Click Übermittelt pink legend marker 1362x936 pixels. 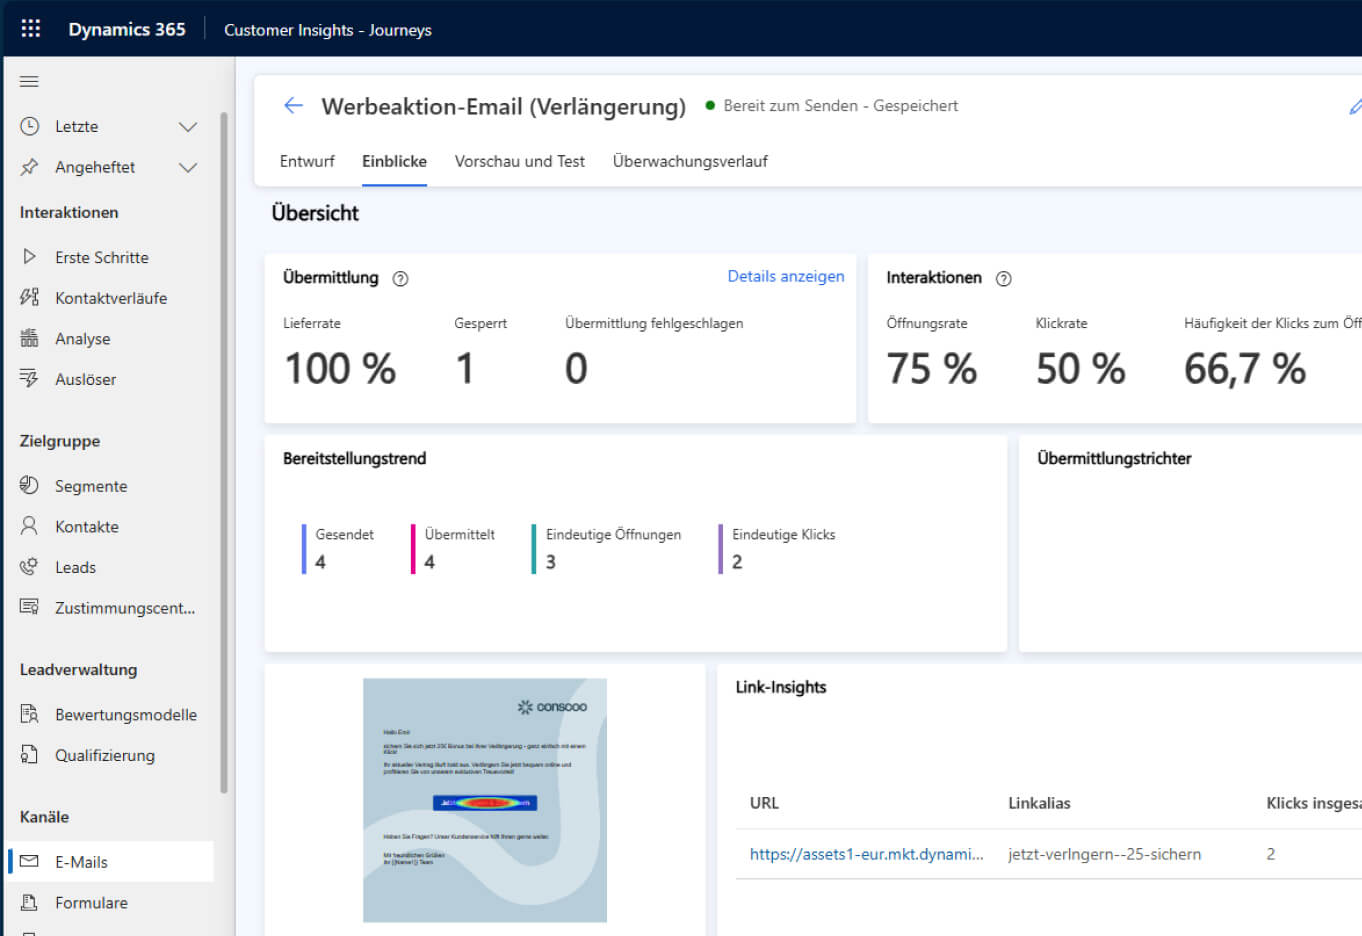(413, 549)
